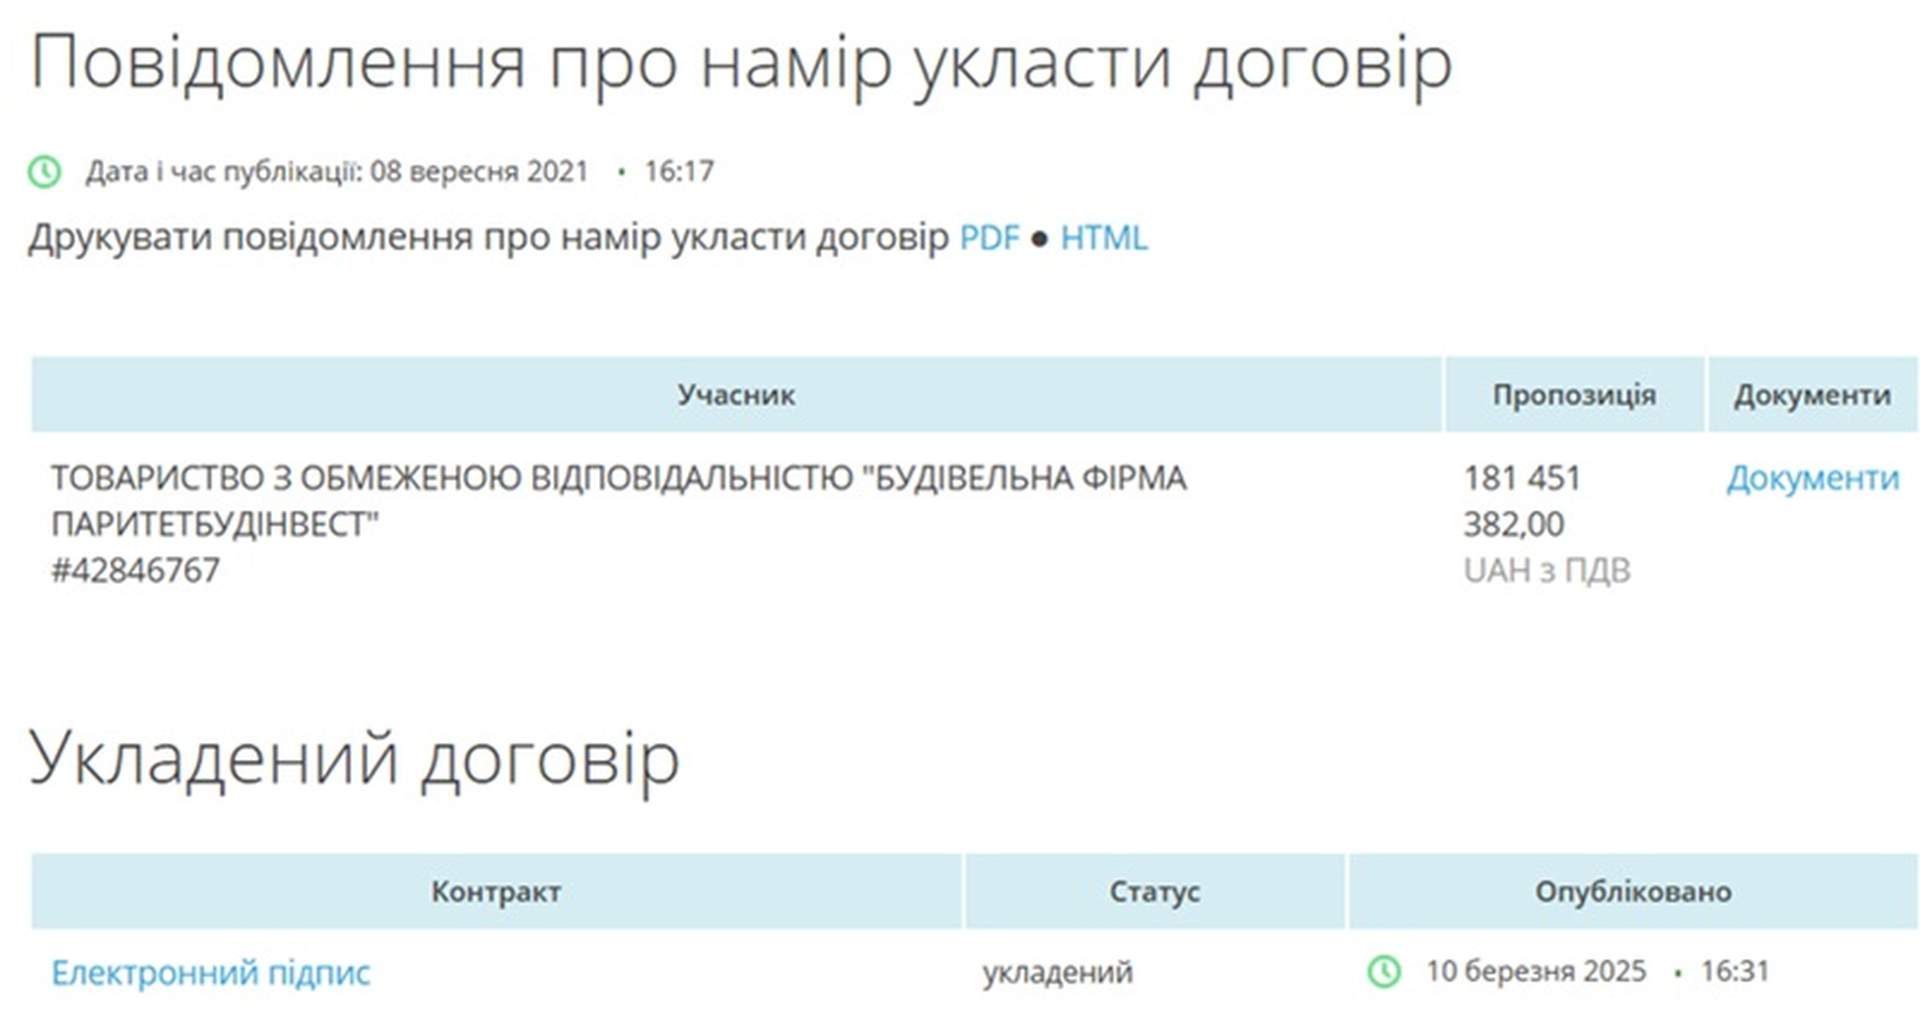Click the Учасник column header
This screenshot has height=1027, width=1920.
736,395
